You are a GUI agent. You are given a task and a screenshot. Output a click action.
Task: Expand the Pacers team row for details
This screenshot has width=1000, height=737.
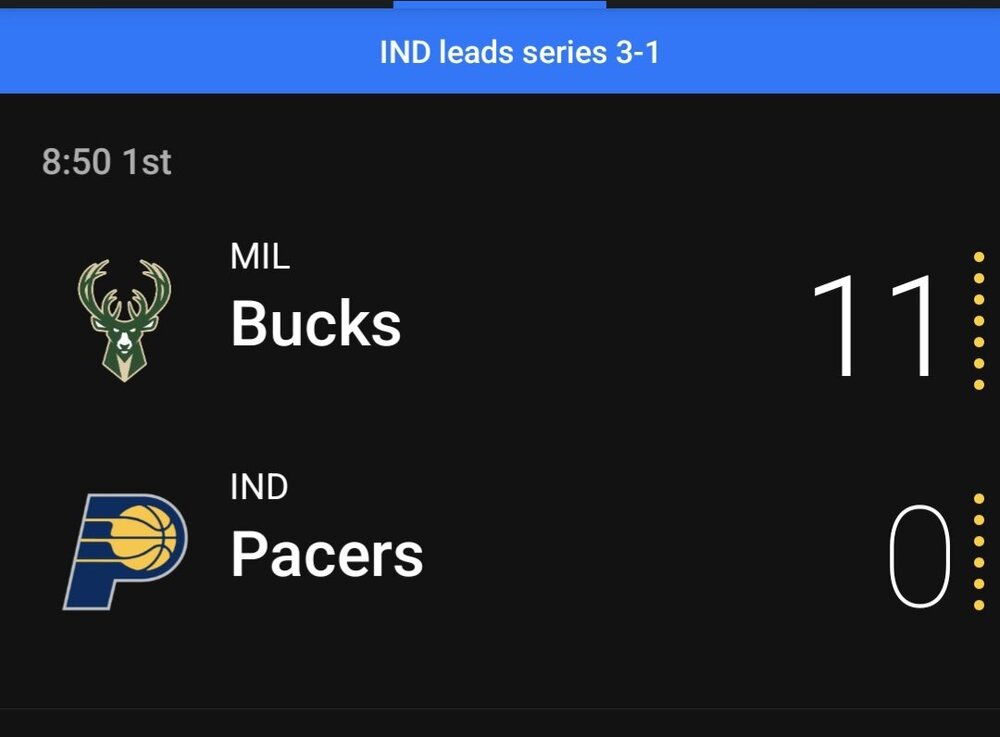(x=500, y=552)
